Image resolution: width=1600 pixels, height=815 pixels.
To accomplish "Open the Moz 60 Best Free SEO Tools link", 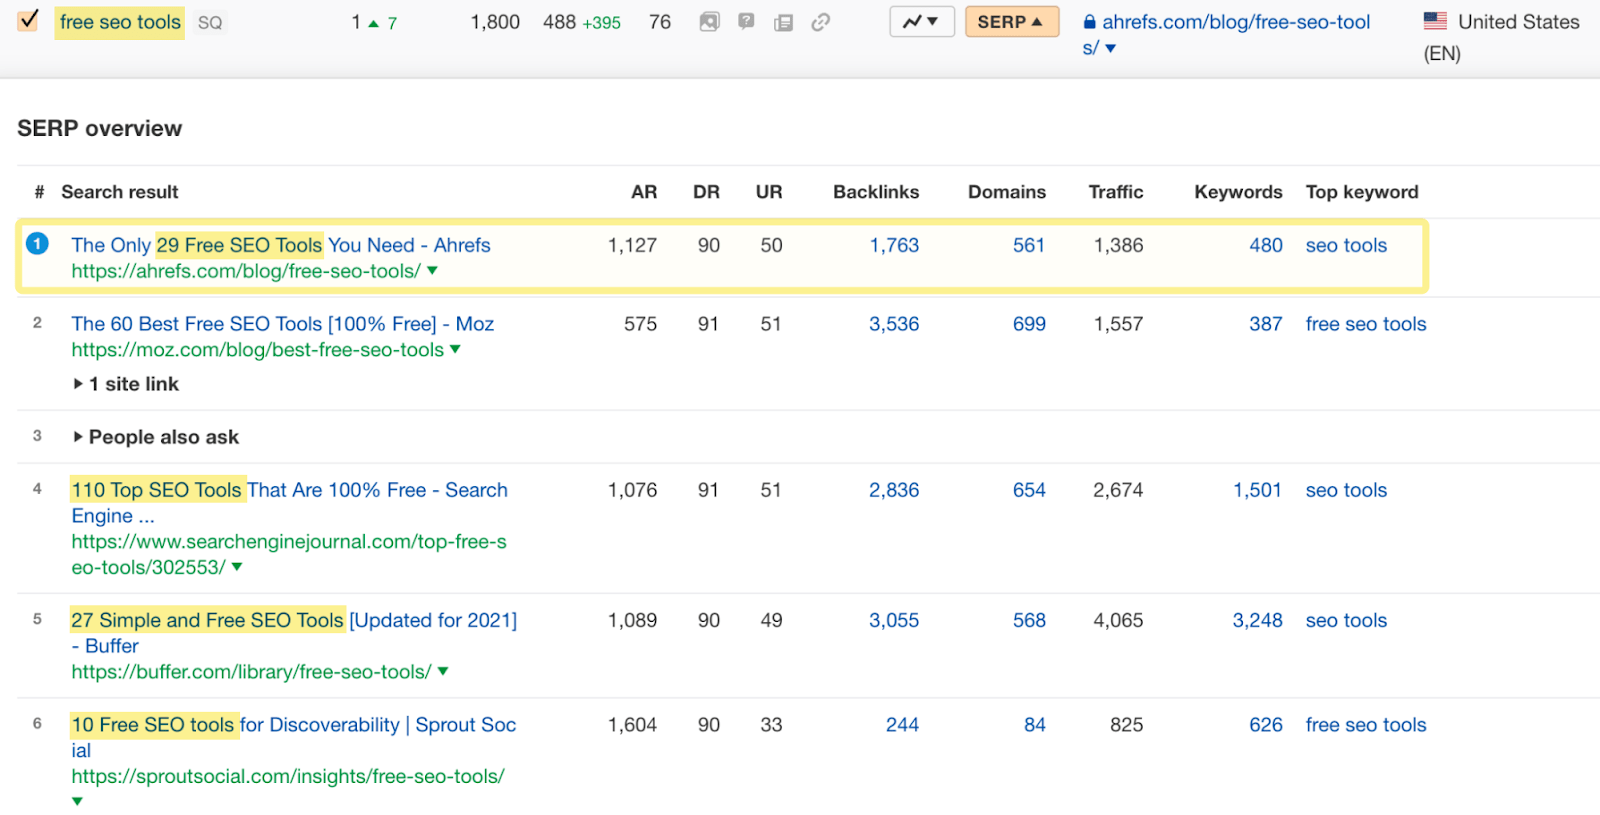I will tap(282, 324).
